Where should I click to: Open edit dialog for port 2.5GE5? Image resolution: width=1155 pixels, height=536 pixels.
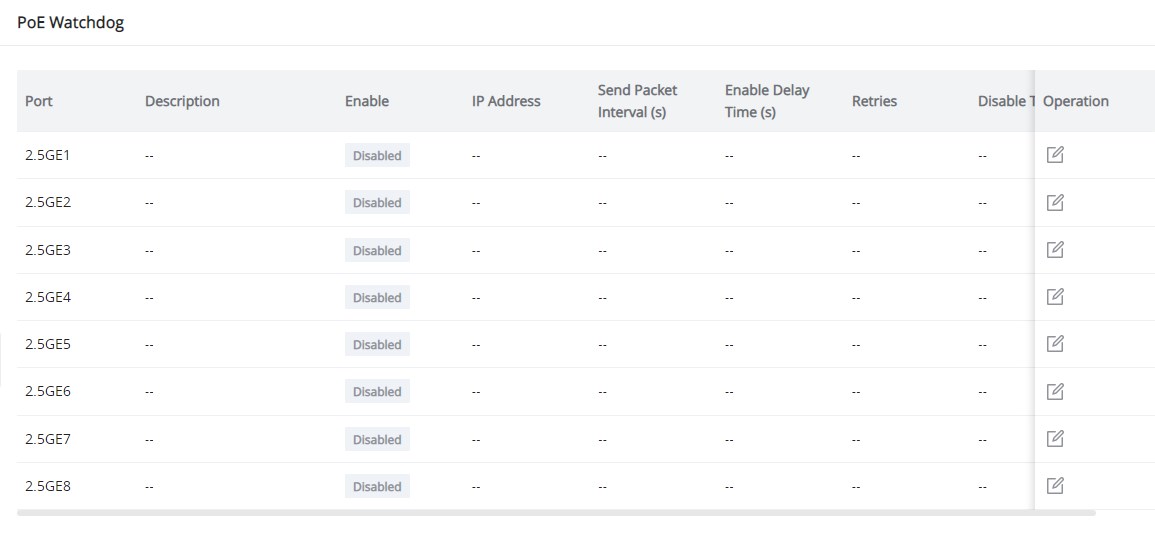[1055, 344]
